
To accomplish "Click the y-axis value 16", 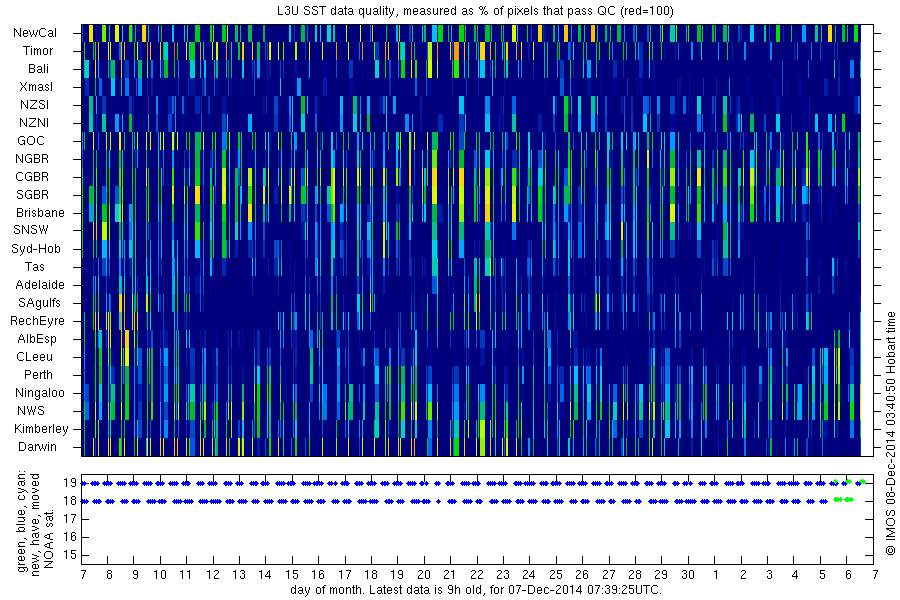I will point(70,537).
